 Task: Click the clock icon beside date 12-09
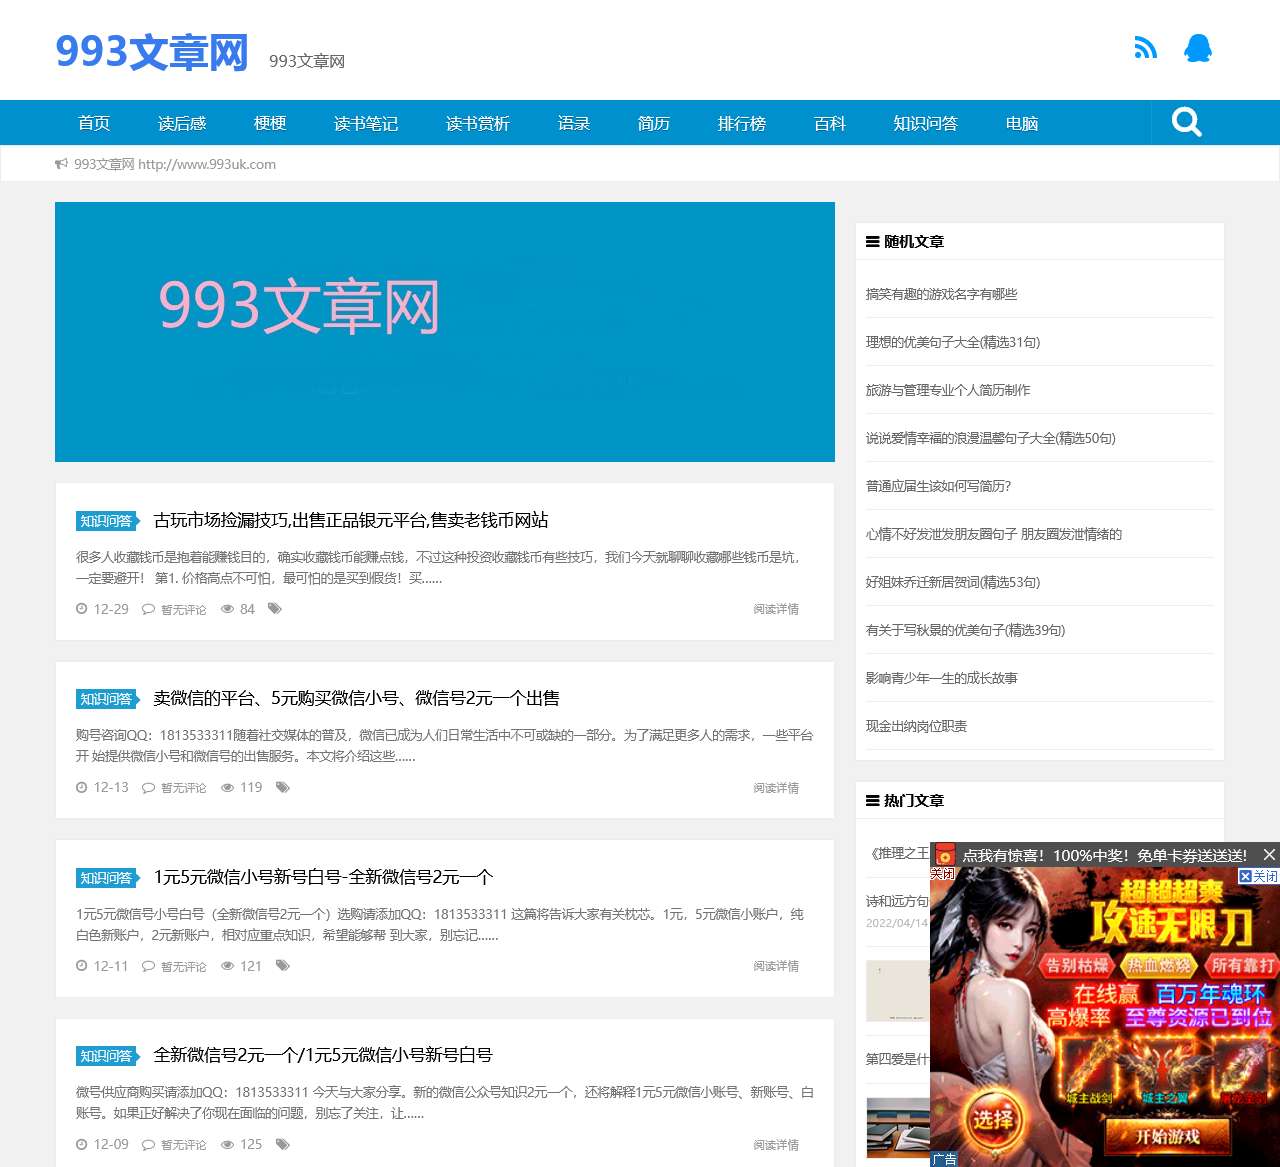[x=82, y=1144]
